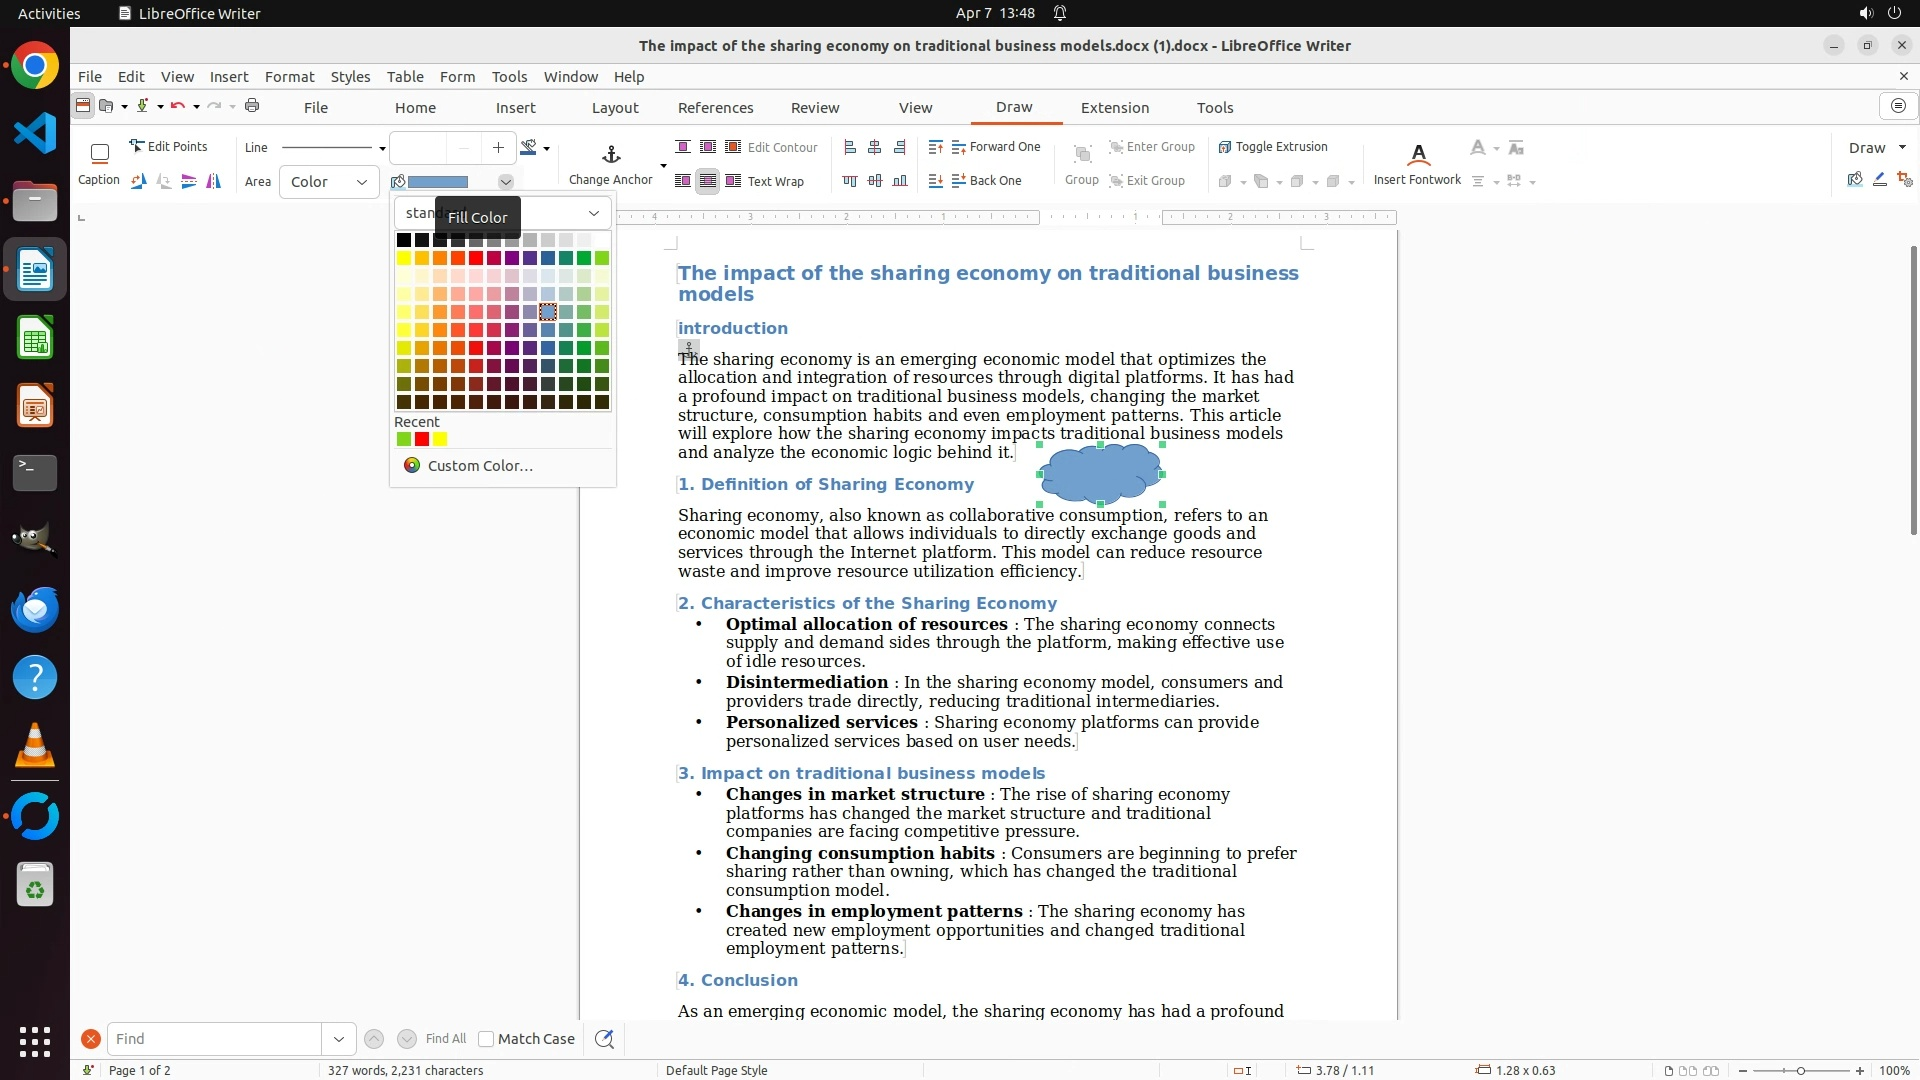Pick the red swatch in Recent colors
1920x1080 pixels.
point(422,440)
